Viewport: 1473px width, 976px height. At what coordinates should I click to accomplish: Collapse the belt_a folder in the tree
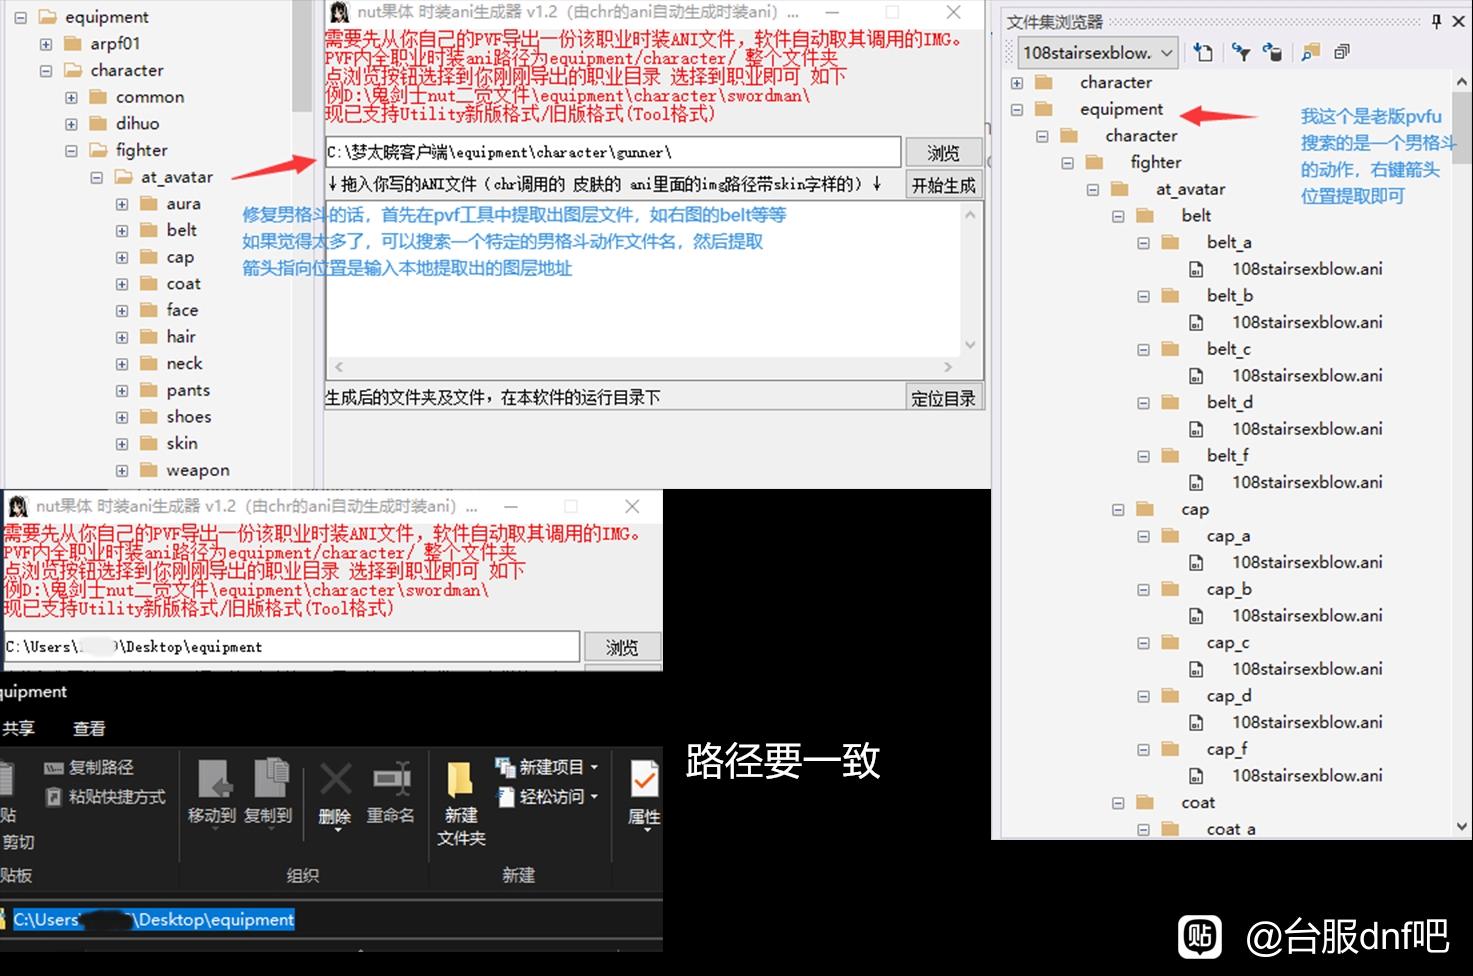click(1143, 242)
